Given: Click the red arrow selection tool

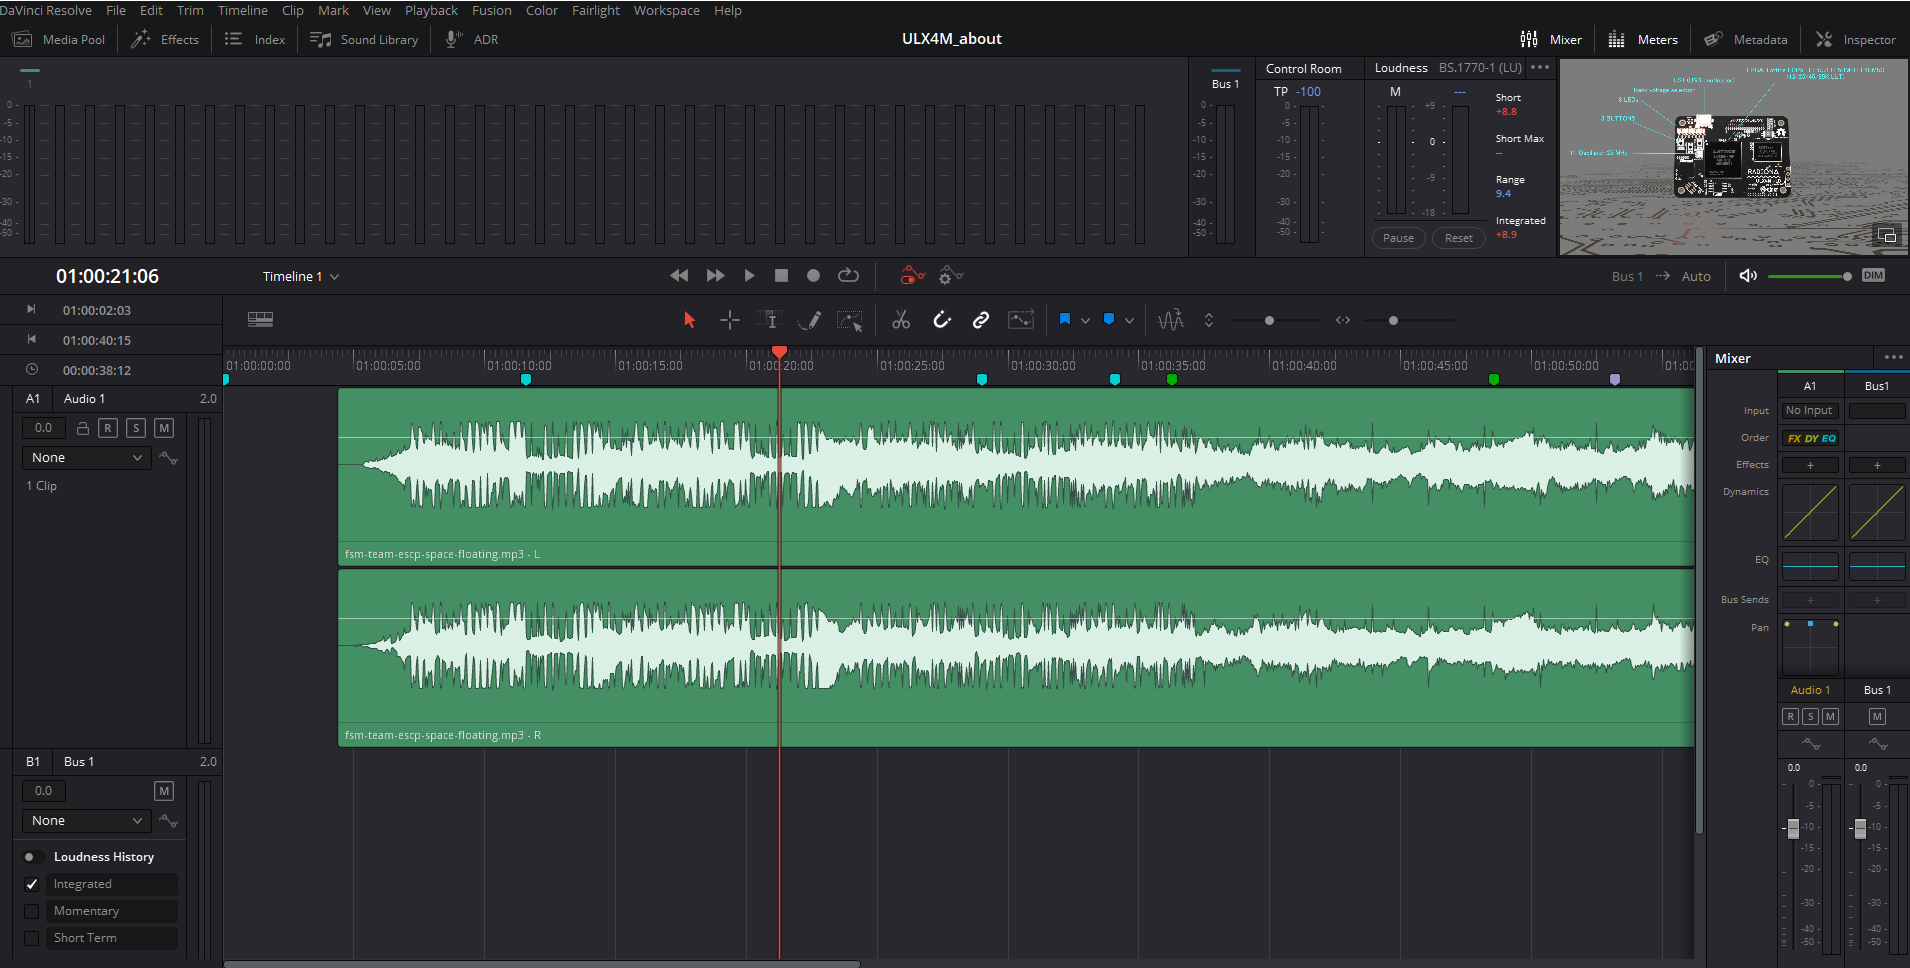Looking at the screenshot, I should [x=689, y=320].
